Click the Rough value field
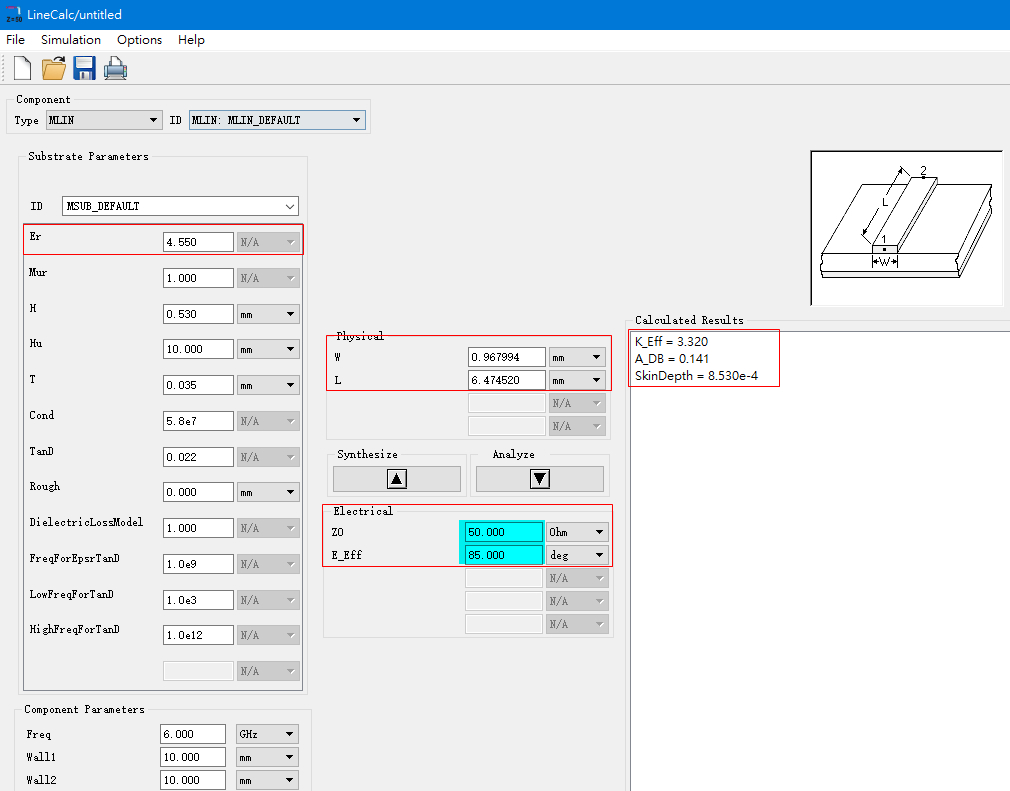The image size is (1010, 791). click(198, 492)
